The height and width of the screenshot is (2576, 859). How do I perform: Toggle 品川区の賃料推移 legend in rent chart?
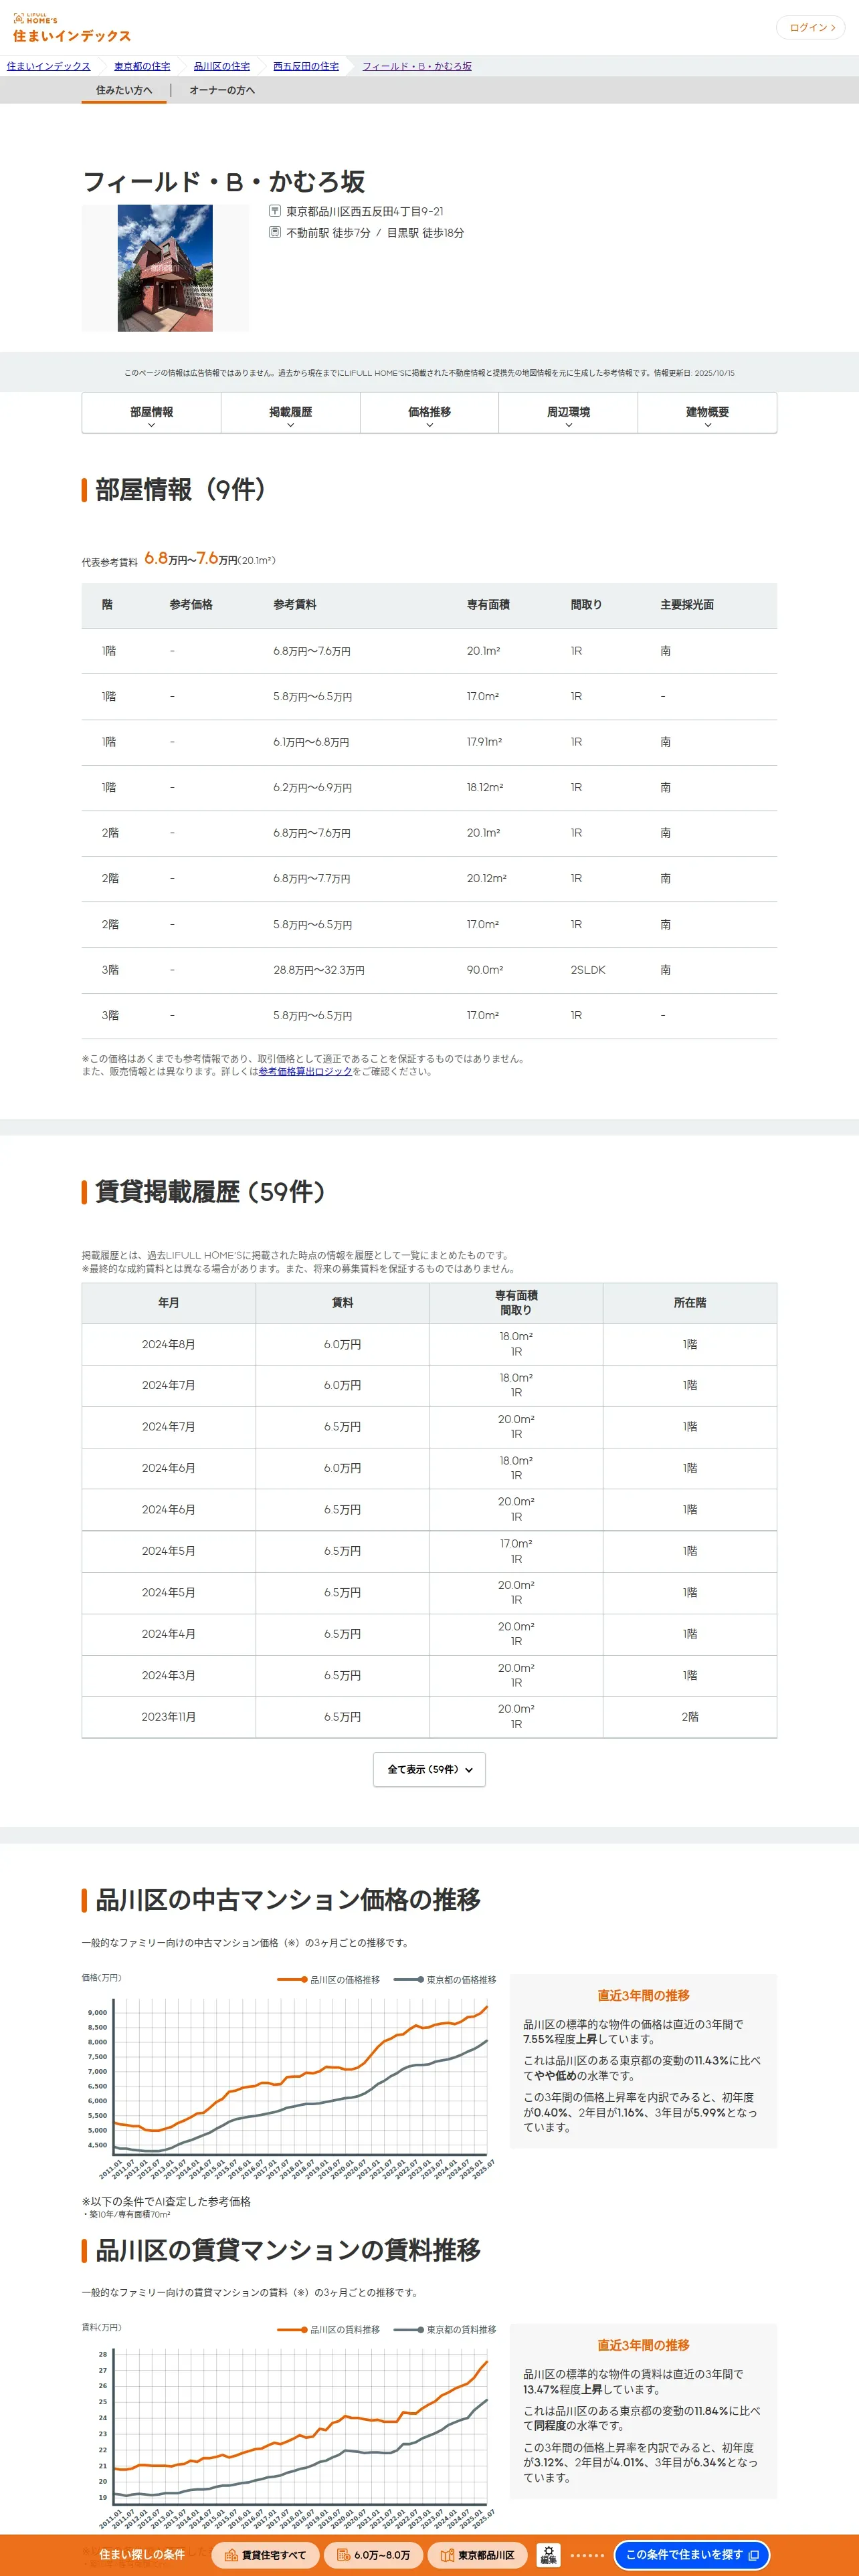[328, 2329]
